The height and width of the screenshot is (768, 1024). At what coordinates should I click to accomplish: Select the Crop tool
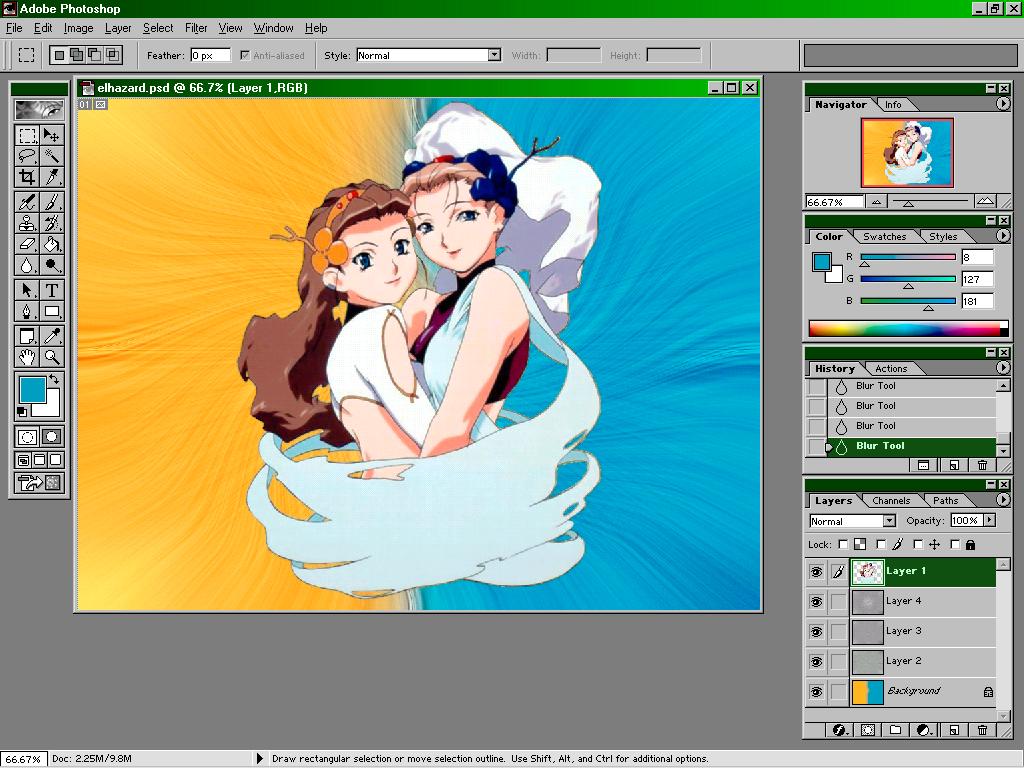tap(27, 177)
